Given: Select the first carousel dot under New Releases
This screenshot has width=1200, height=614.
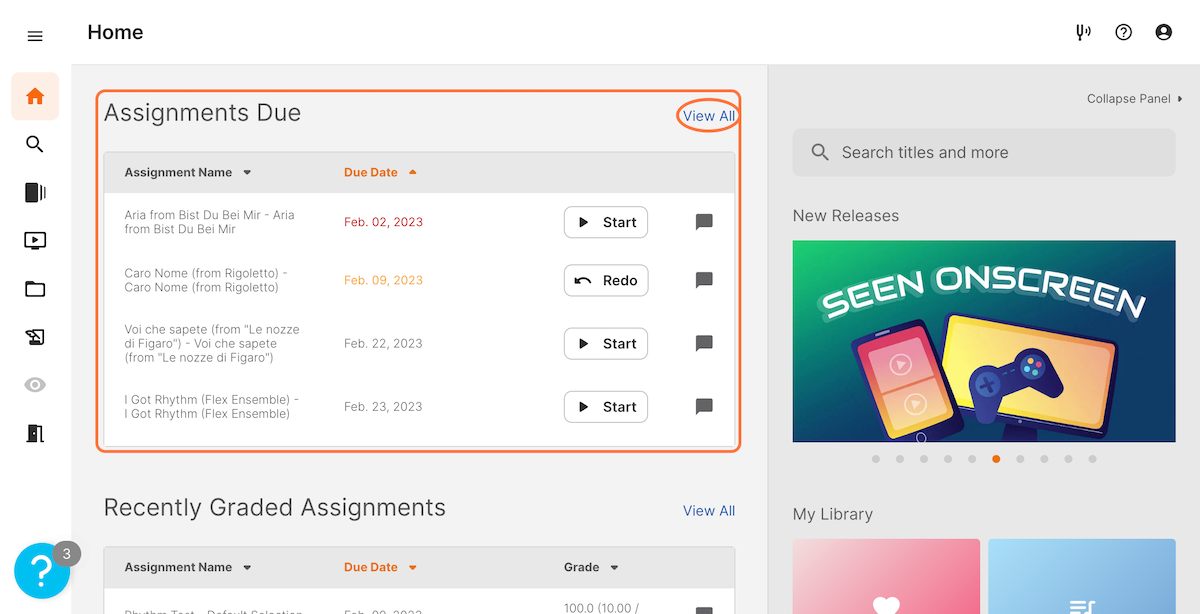Looking at the screenshot, I should click(876, 459).
